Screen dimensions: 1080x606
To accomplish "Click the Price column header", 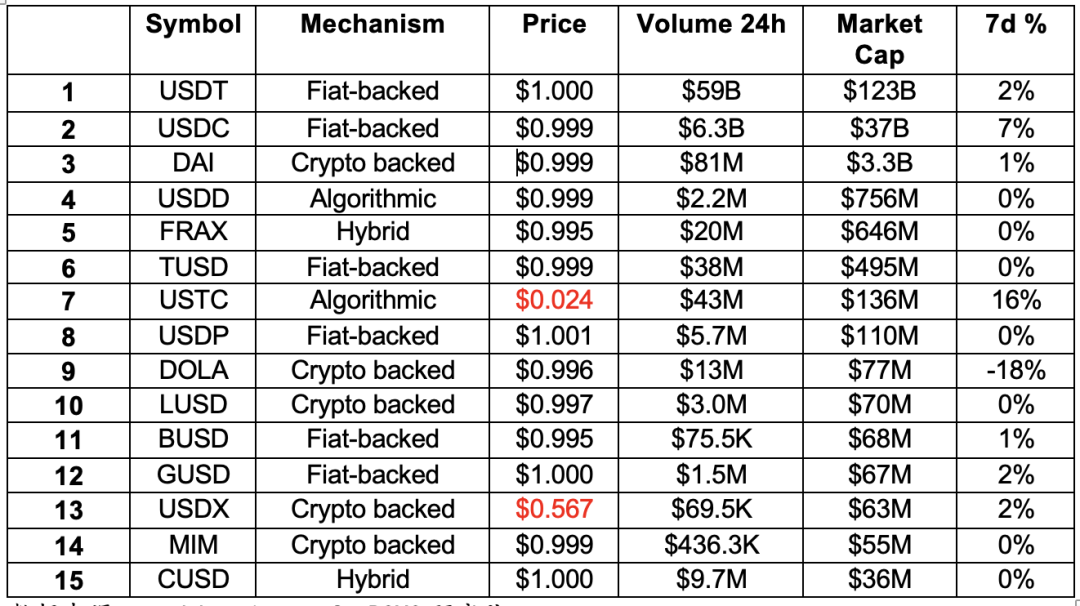I will pyautogui.click(x=554, y=40).
